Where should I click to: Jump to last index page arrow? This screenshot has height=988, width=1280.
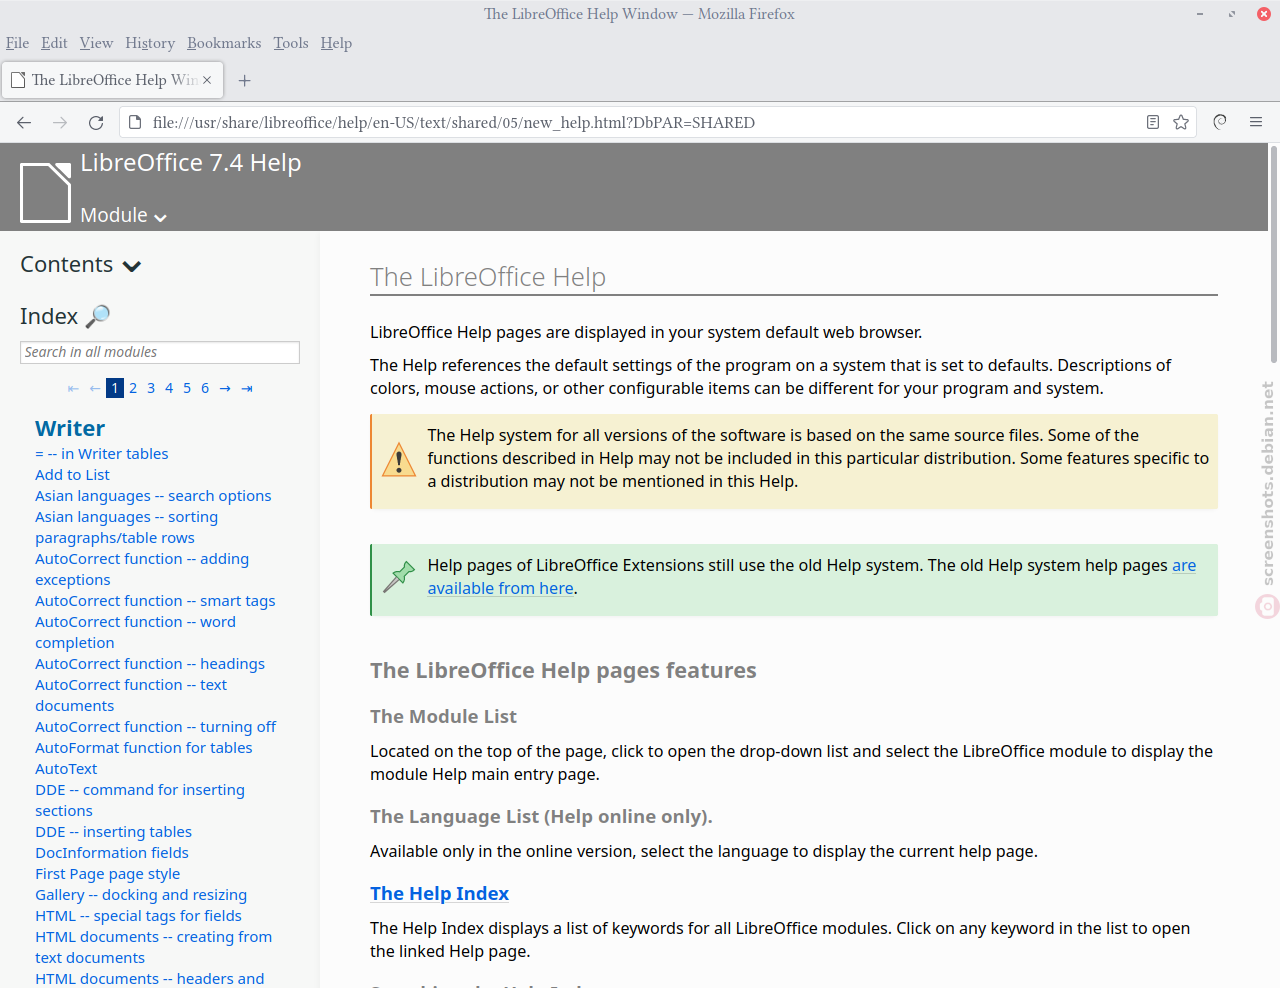[247, 388]
